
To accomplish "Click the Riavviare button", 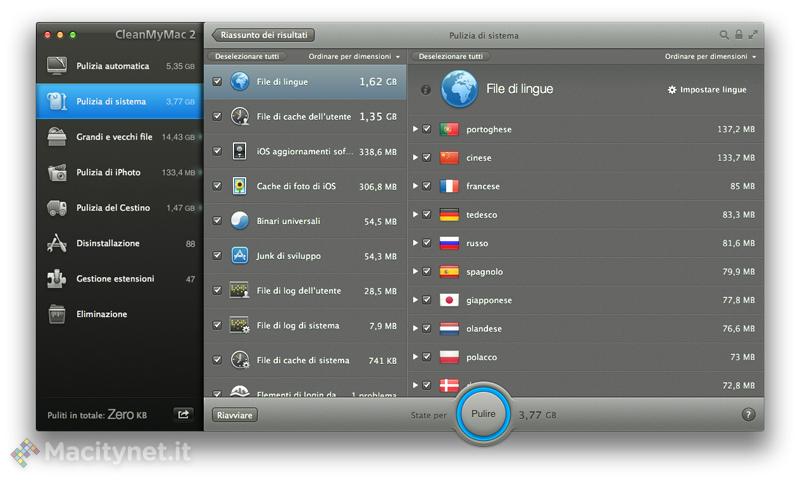I will (235, 415).
